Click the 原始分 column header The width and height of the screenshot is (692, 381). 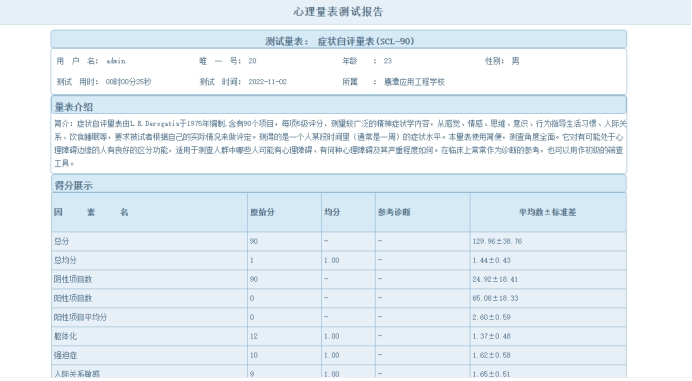tap(262, 212)
